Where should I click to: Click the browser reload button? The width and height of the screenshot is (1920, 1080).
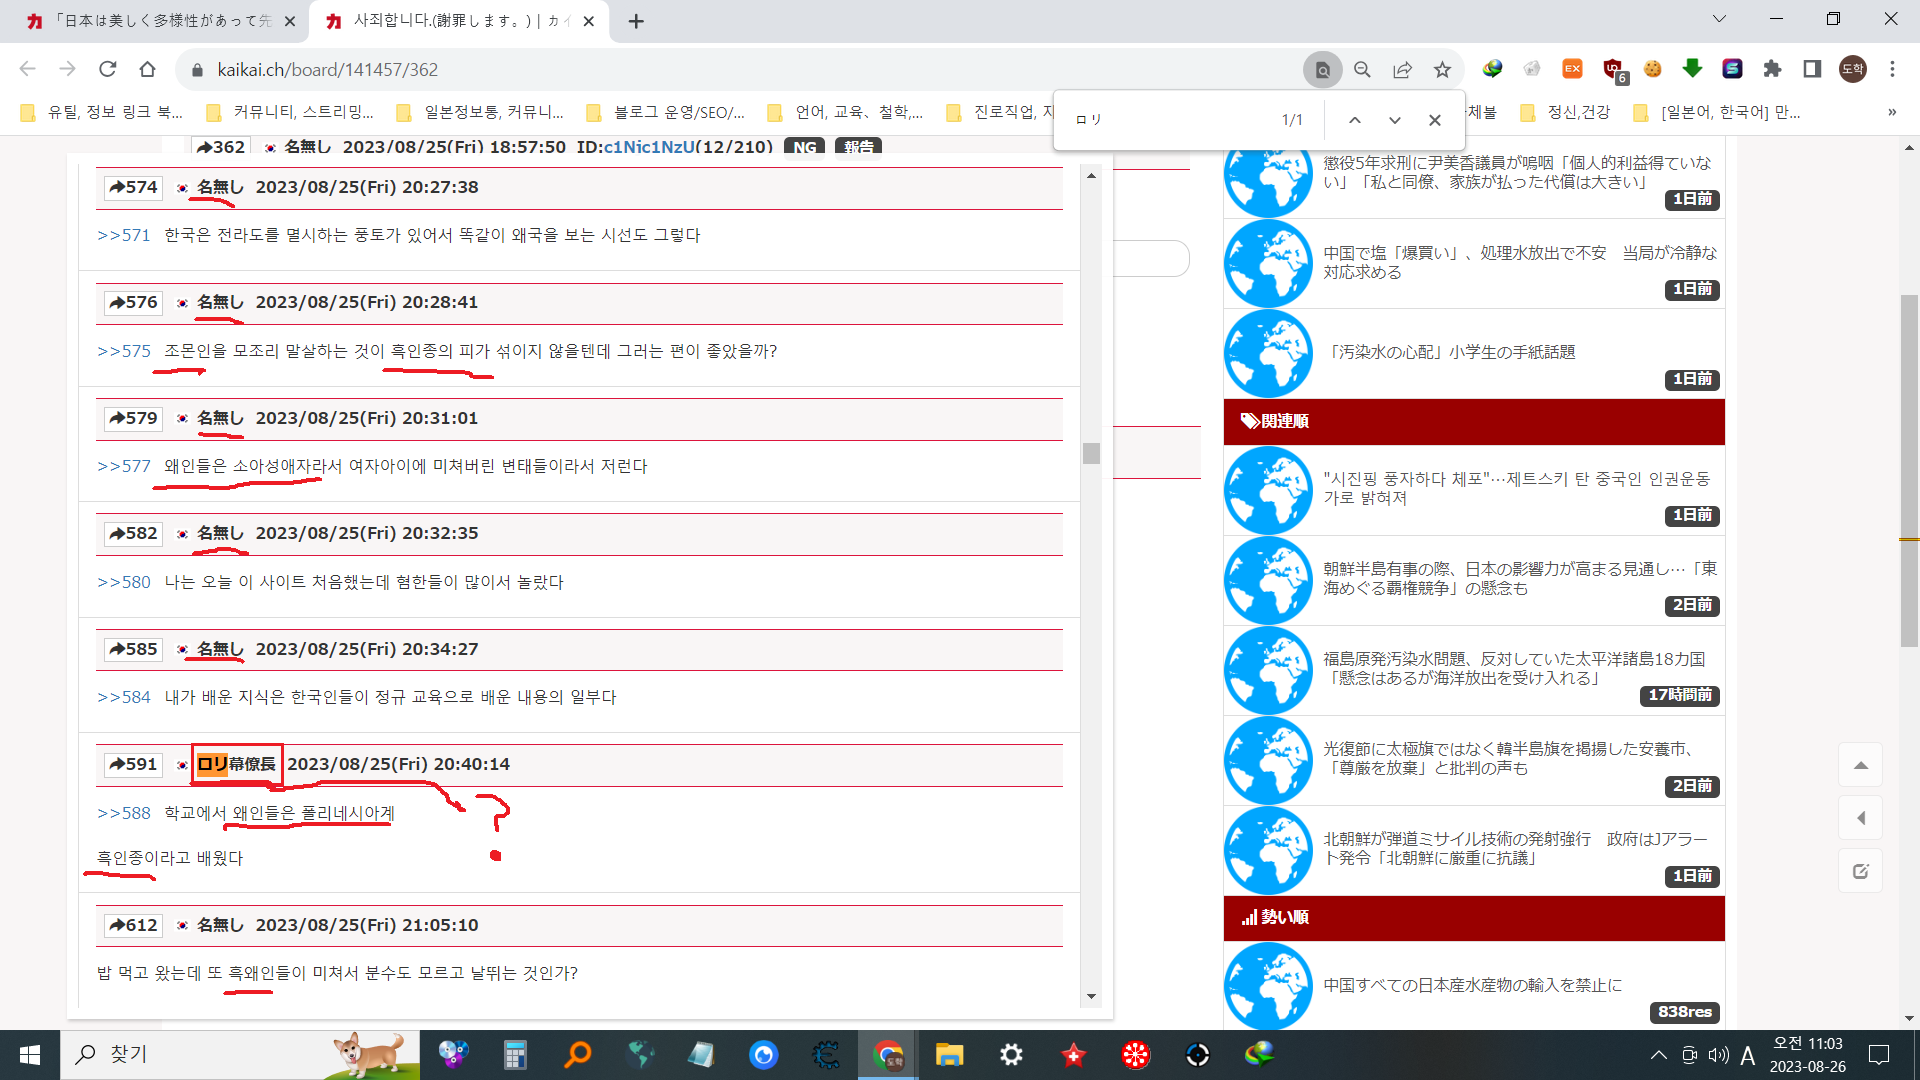point(108,69)
